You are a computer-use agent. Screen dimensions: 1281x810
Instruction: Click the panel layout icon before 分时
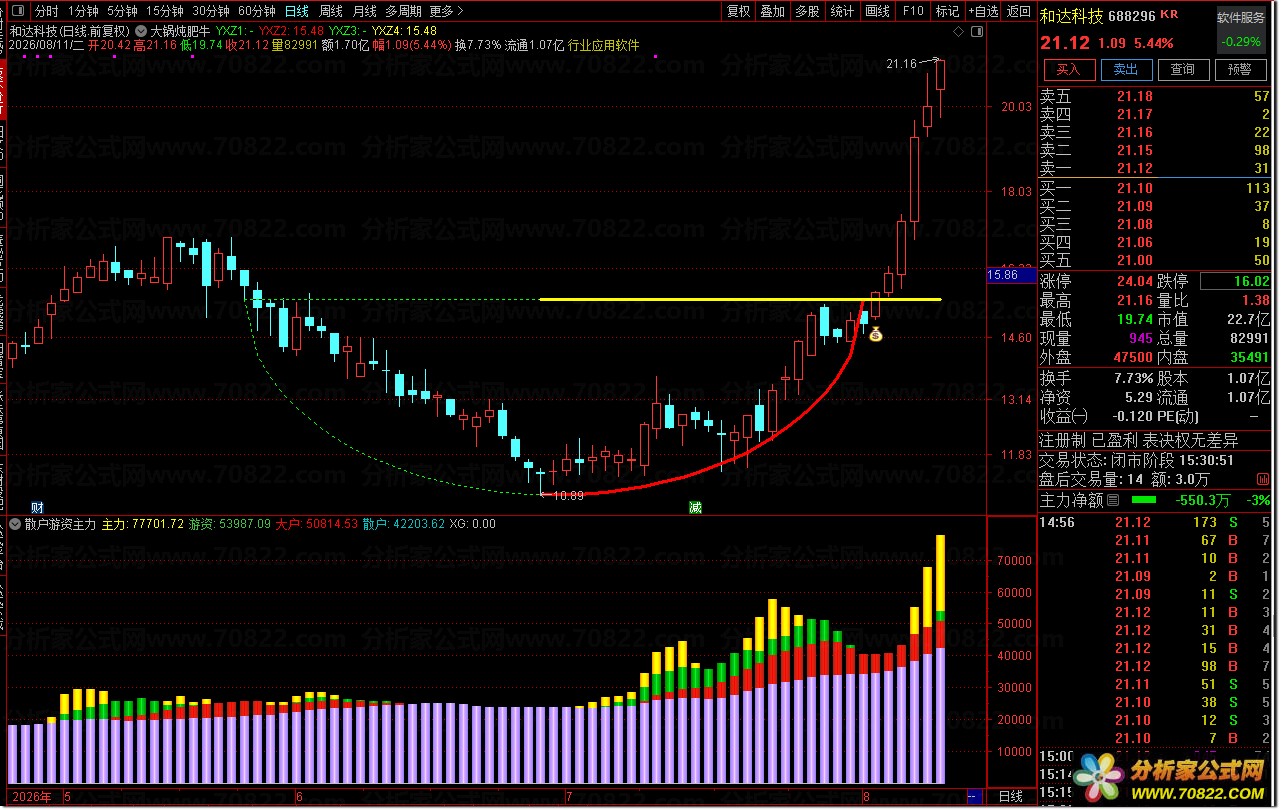[16, 11]
